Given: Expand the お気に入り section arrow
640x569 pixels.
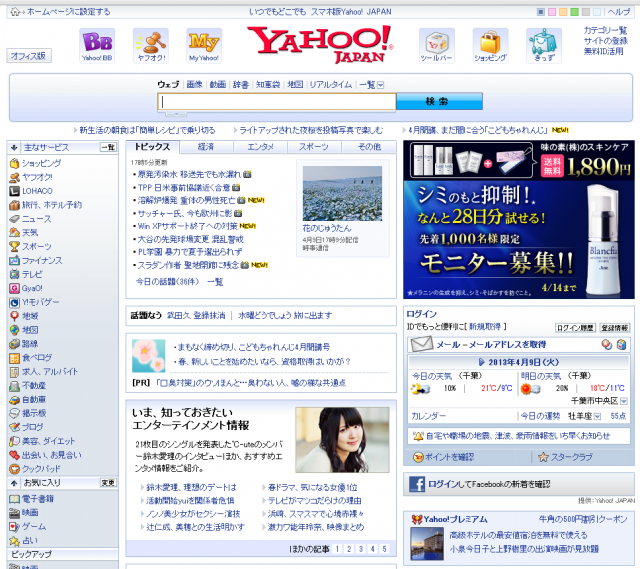Looking at the screenshot, I should click(14, 483).
